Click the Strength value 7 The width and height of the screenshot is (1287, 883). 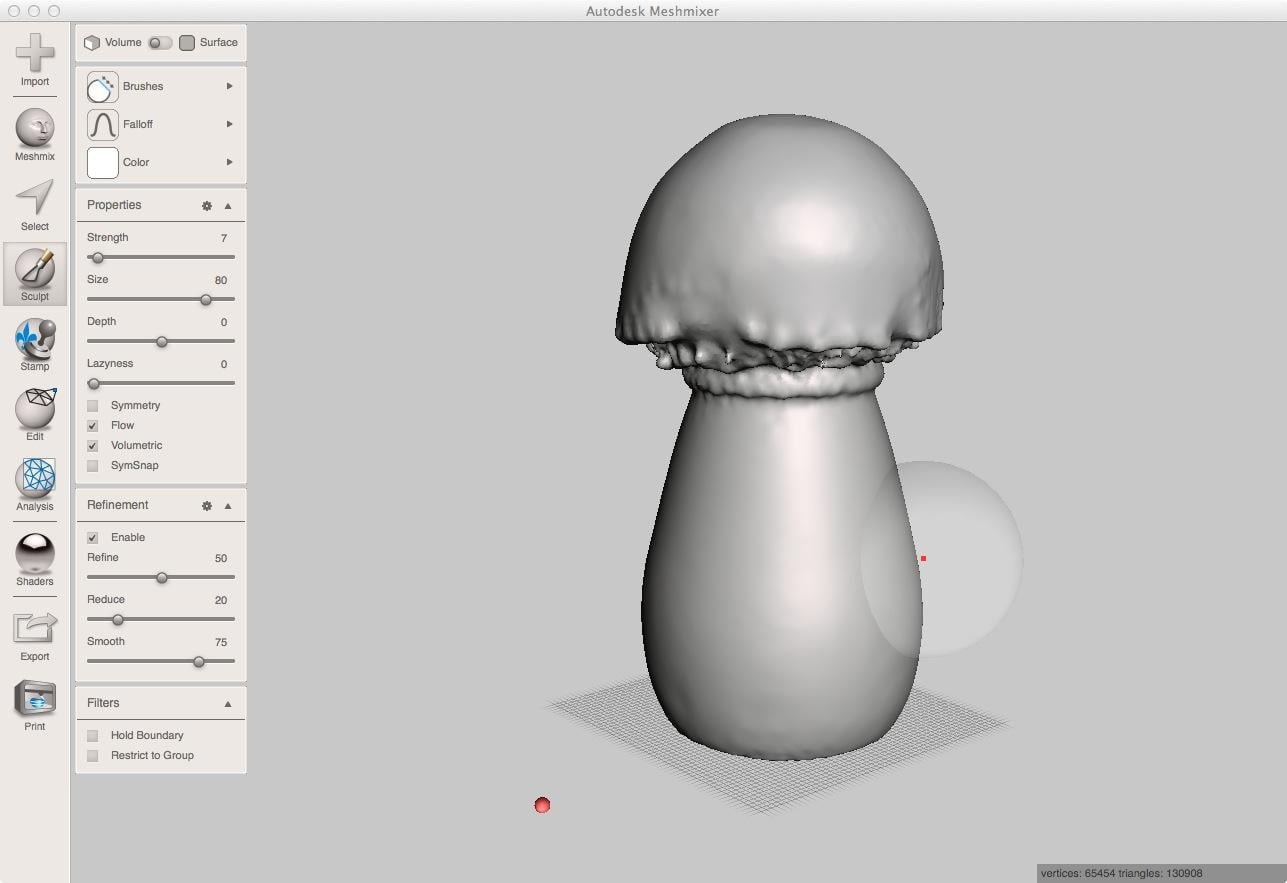[x=224, y=238]
